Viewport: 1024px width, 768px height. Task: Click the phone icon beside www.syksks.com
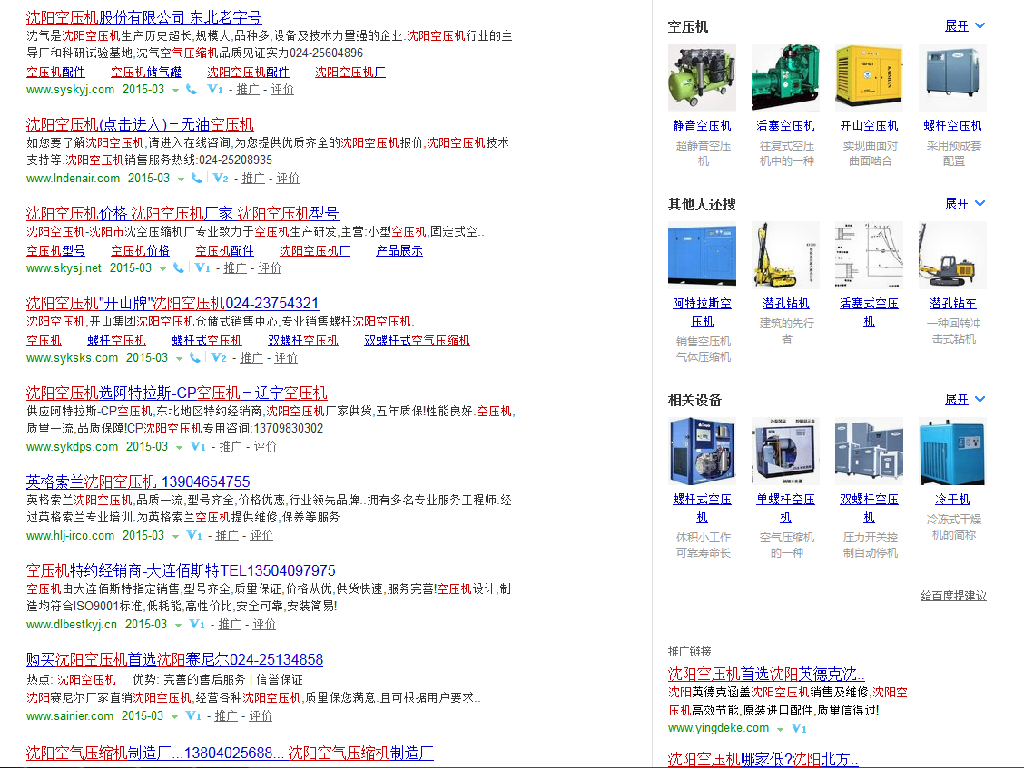pyautogui.click(x=195, y=358)
